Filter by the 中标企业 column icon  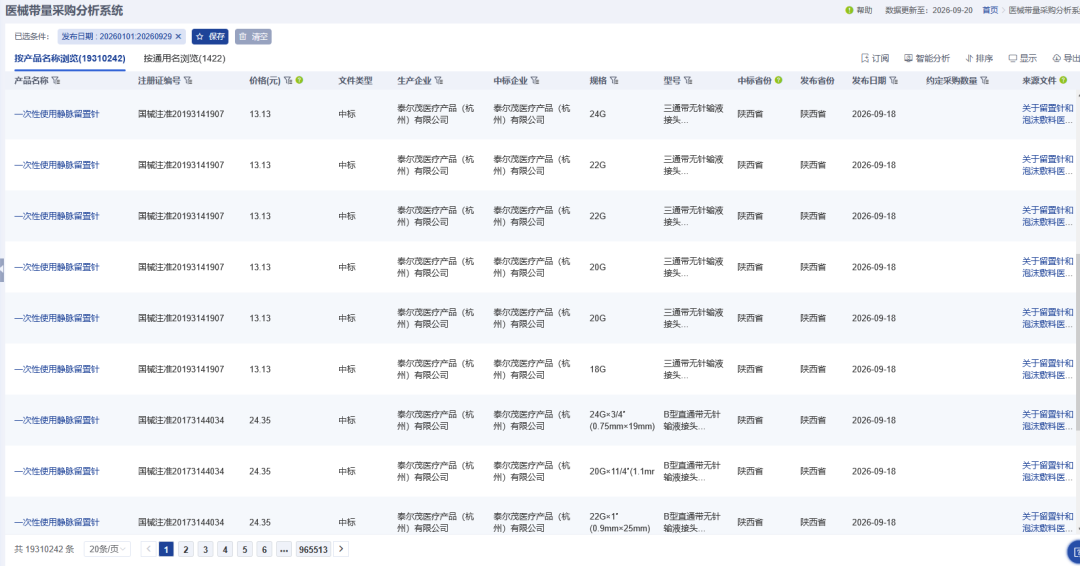535,81
